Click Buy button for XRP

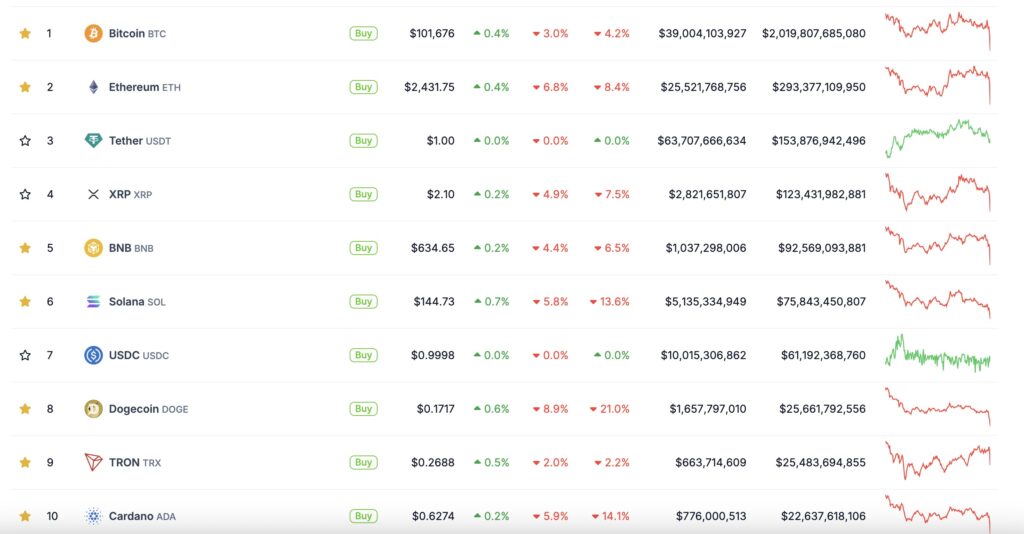[x=363, y=194]
